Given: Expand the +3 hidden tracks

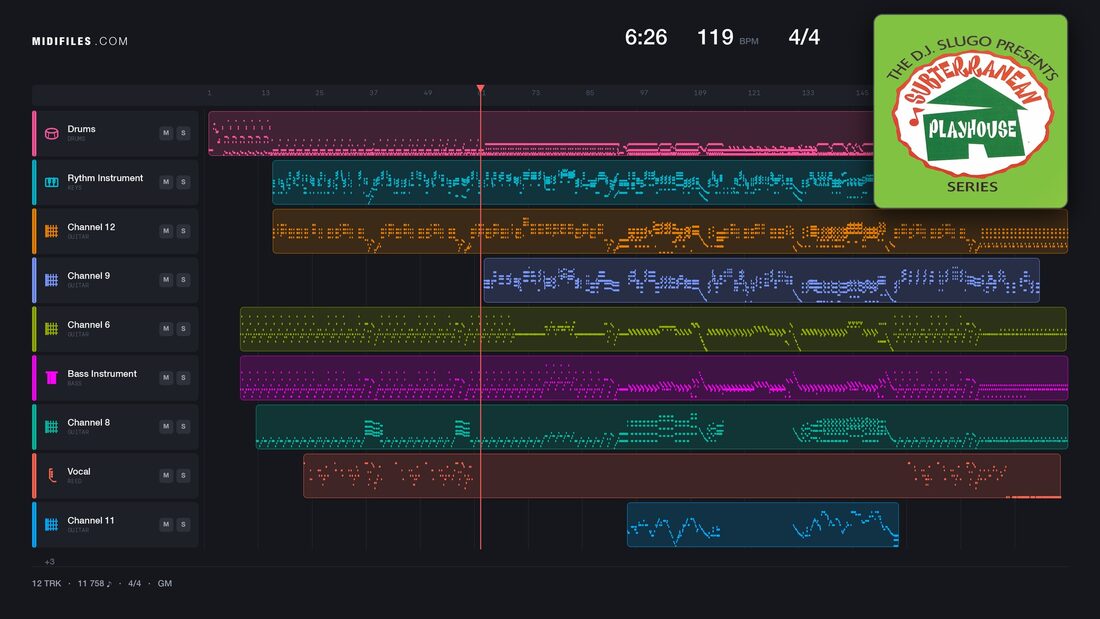Looking at the screenshot, I should pos(49,561).
